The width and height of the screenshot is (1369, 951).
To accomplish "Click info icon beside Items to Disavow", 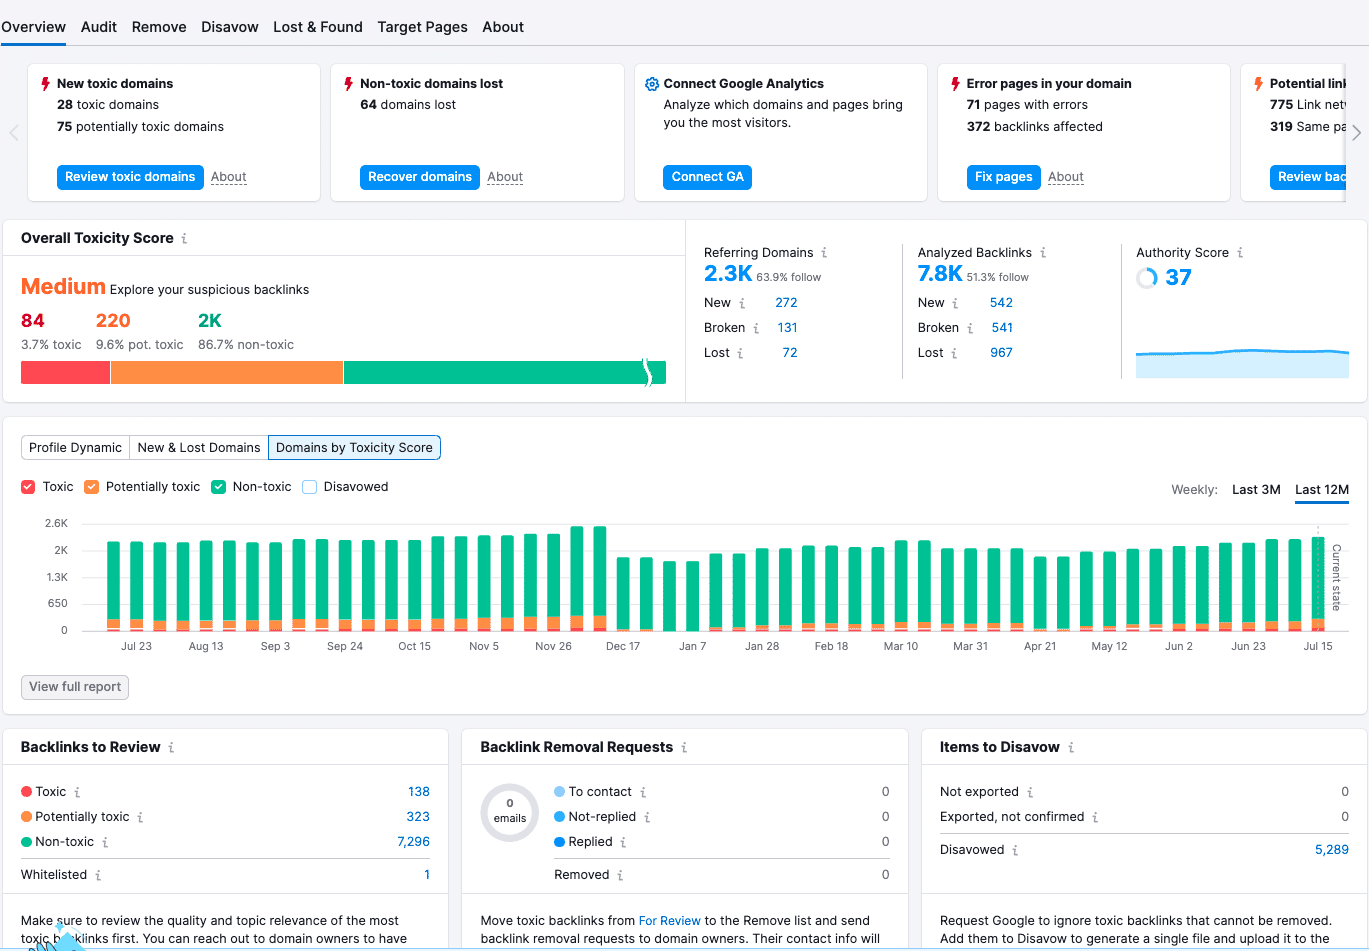I will point(1071,748).
